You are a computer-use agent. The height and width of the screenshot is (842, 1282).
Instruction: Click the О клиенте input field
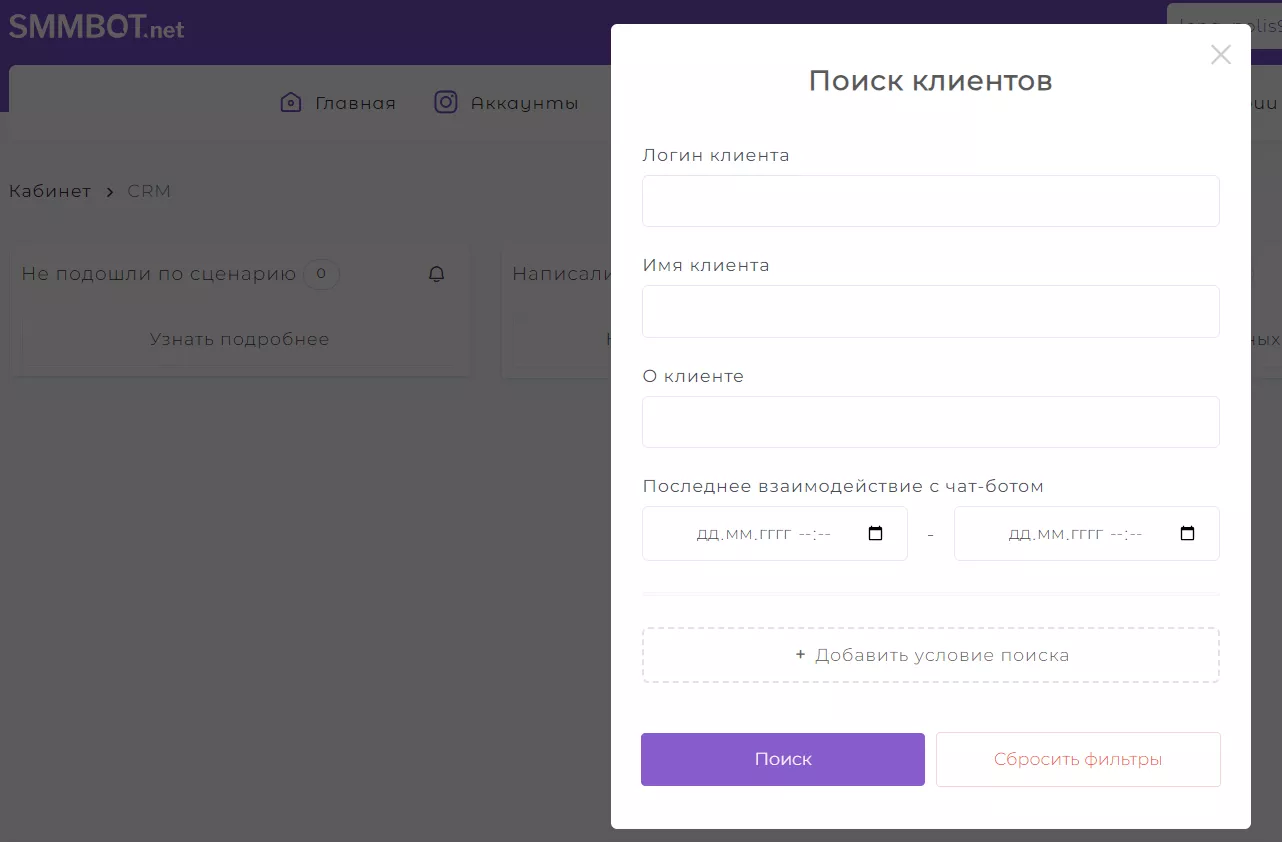pos(930,422)
